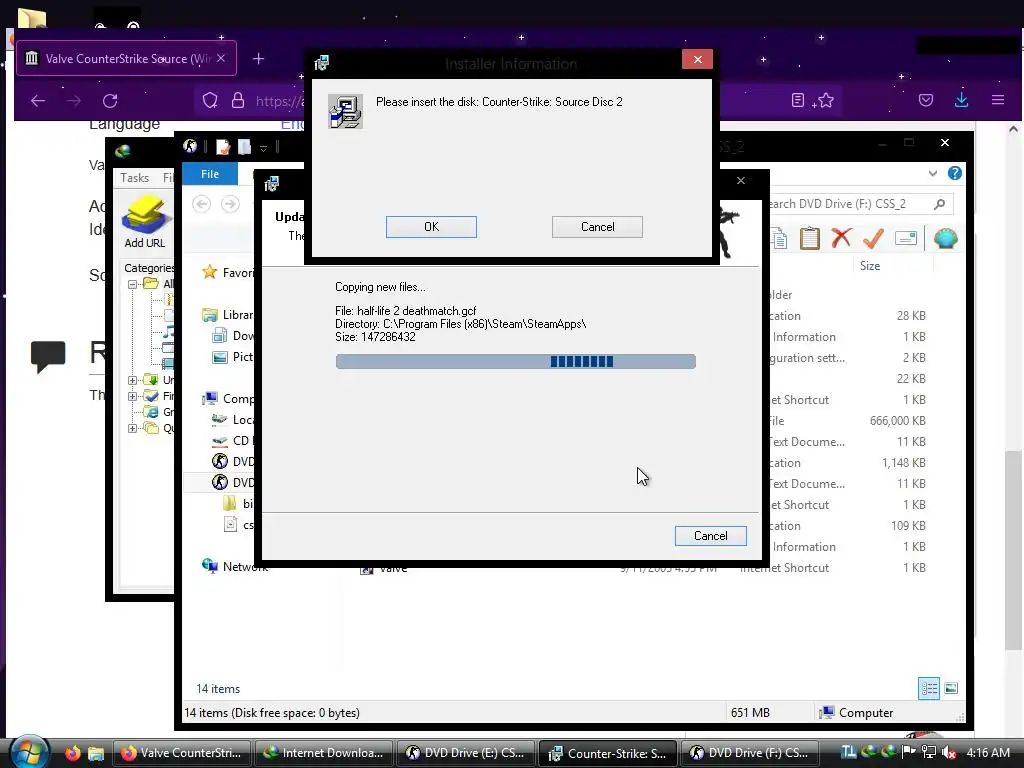The height and width of the screenshot is (768, 1024).
Task: Click the file copying progress bar
Action: pyautogui.click(x=515, y=361)
